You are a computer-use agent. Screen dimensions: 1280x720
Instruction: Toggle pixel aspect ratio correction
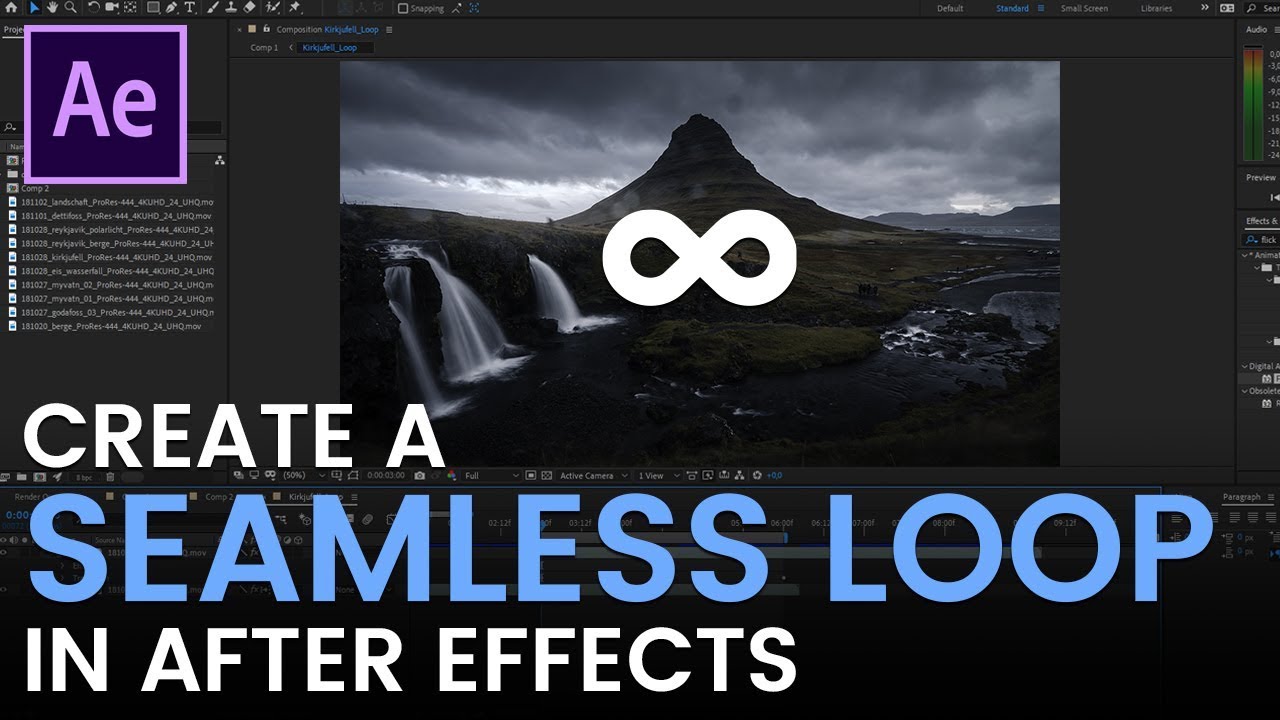(691, 476)
